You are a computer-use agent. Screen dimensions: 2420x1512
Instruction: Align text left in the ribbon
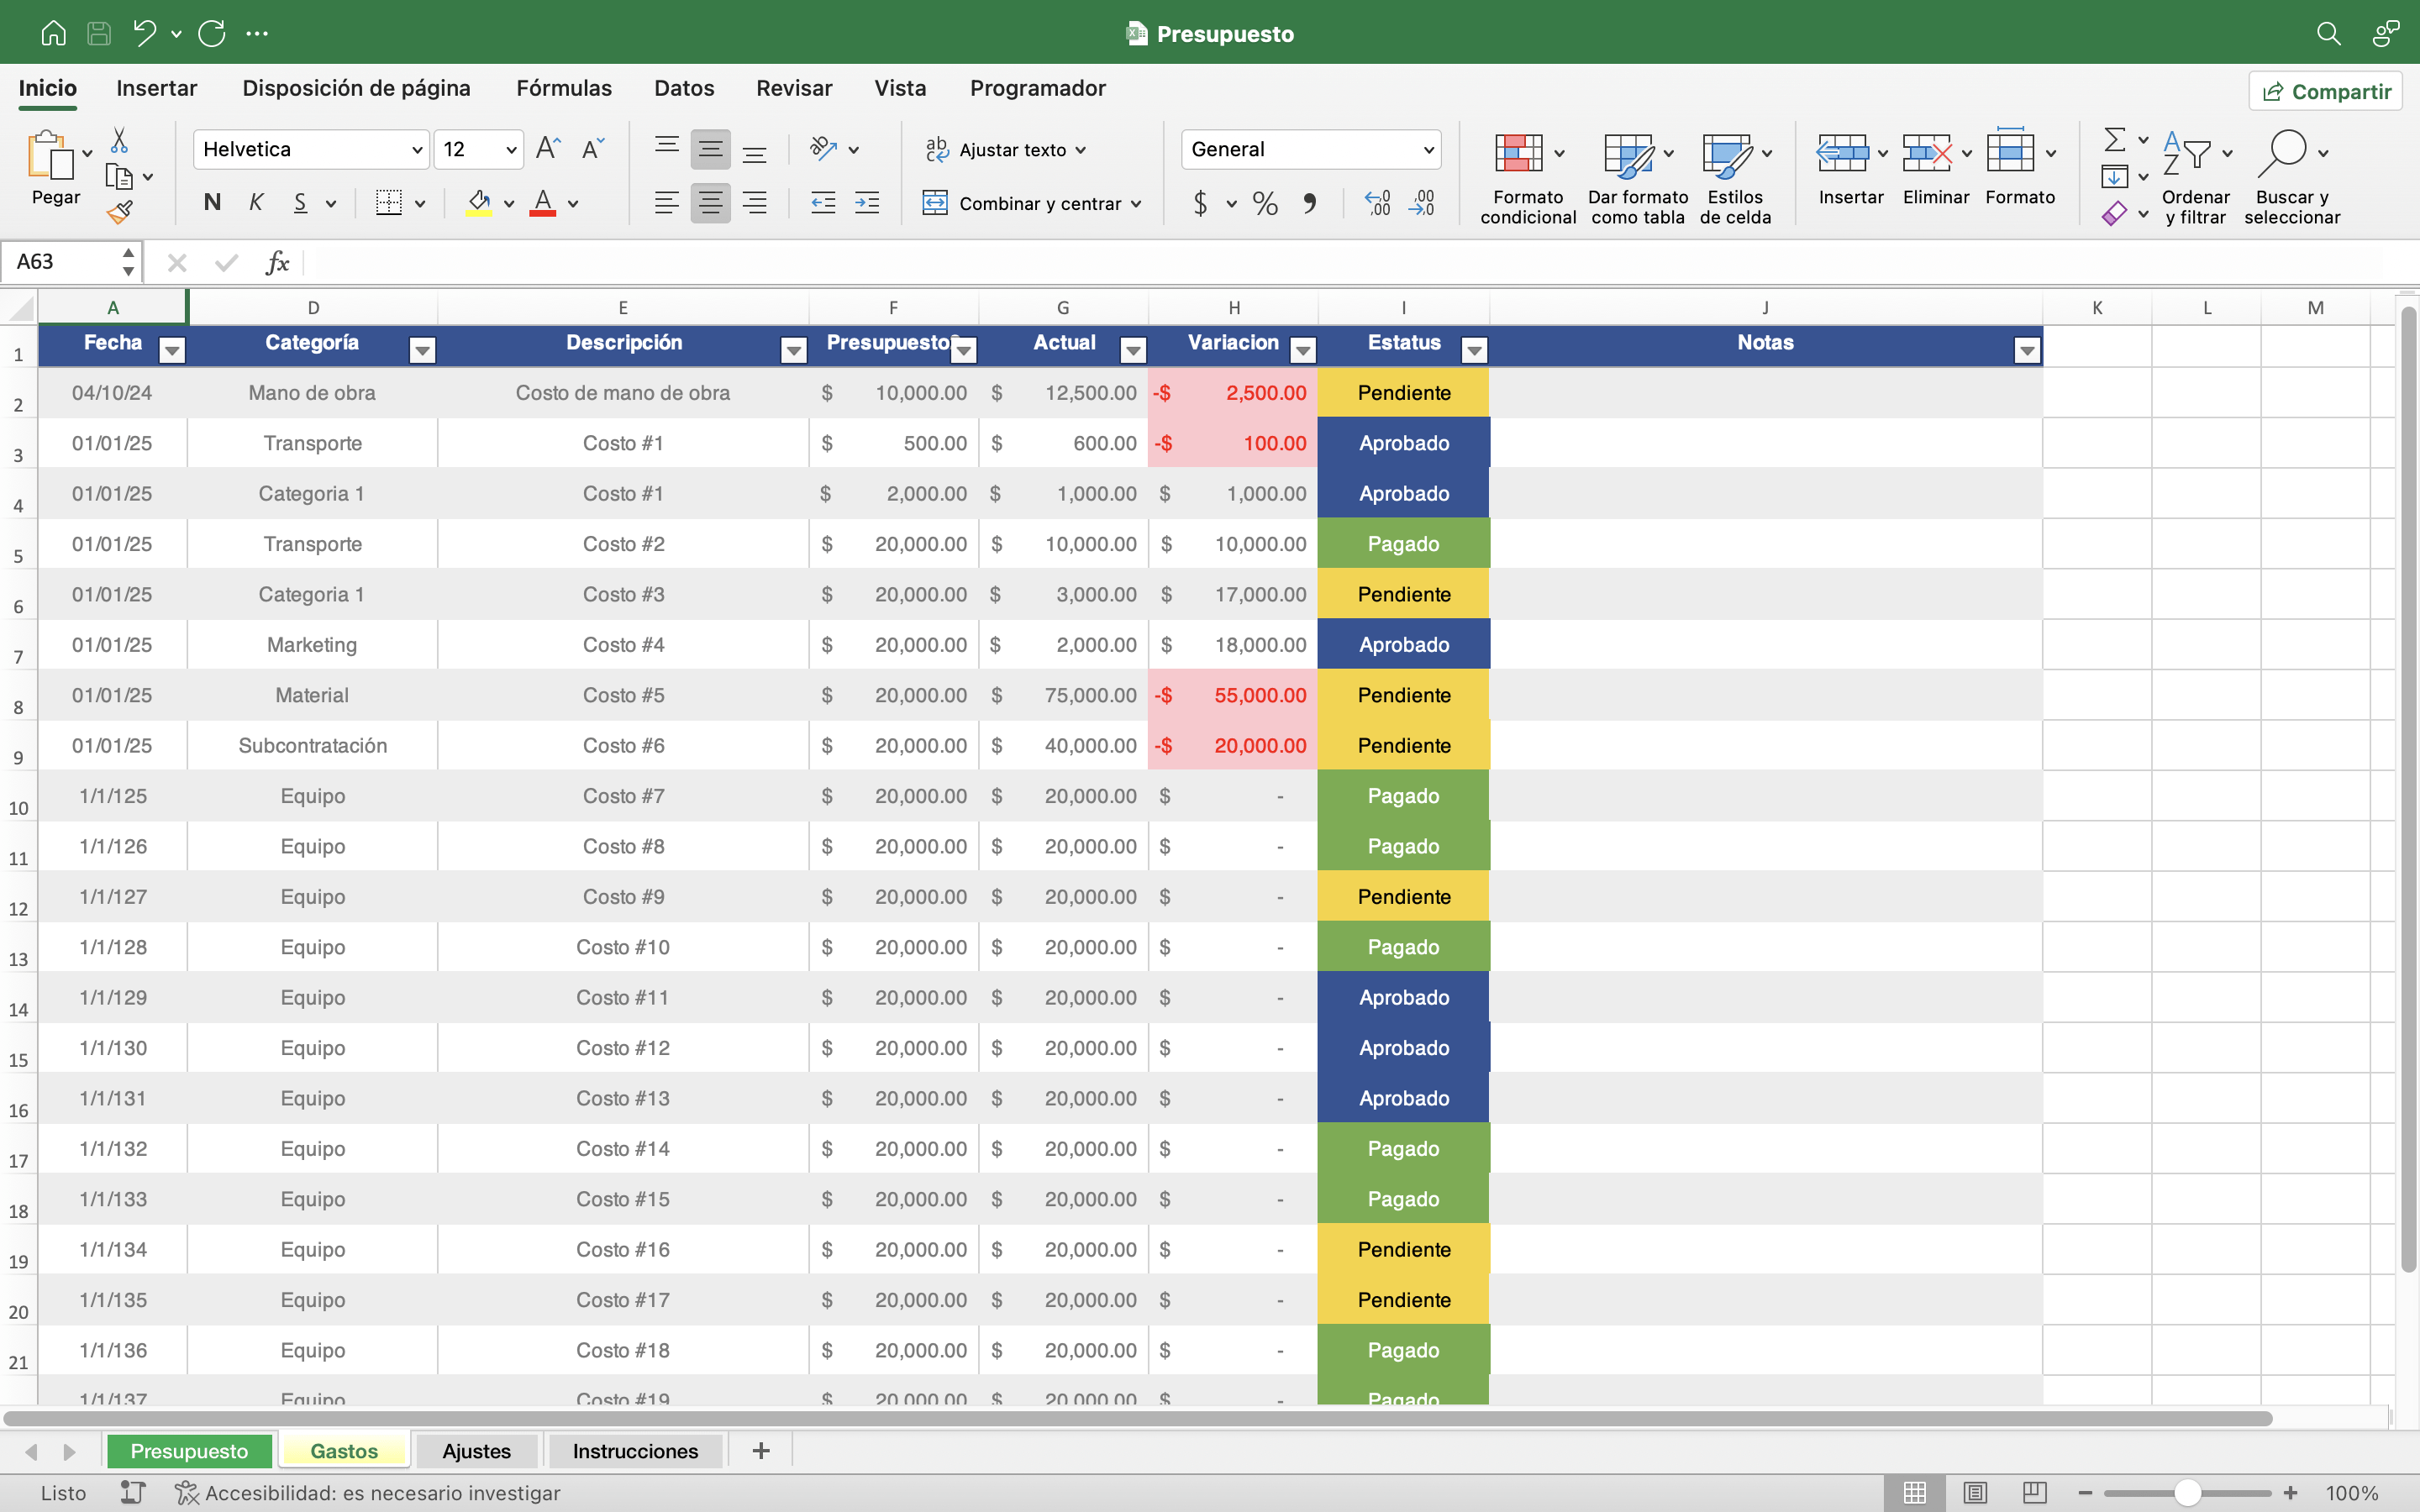coord(667,203)
